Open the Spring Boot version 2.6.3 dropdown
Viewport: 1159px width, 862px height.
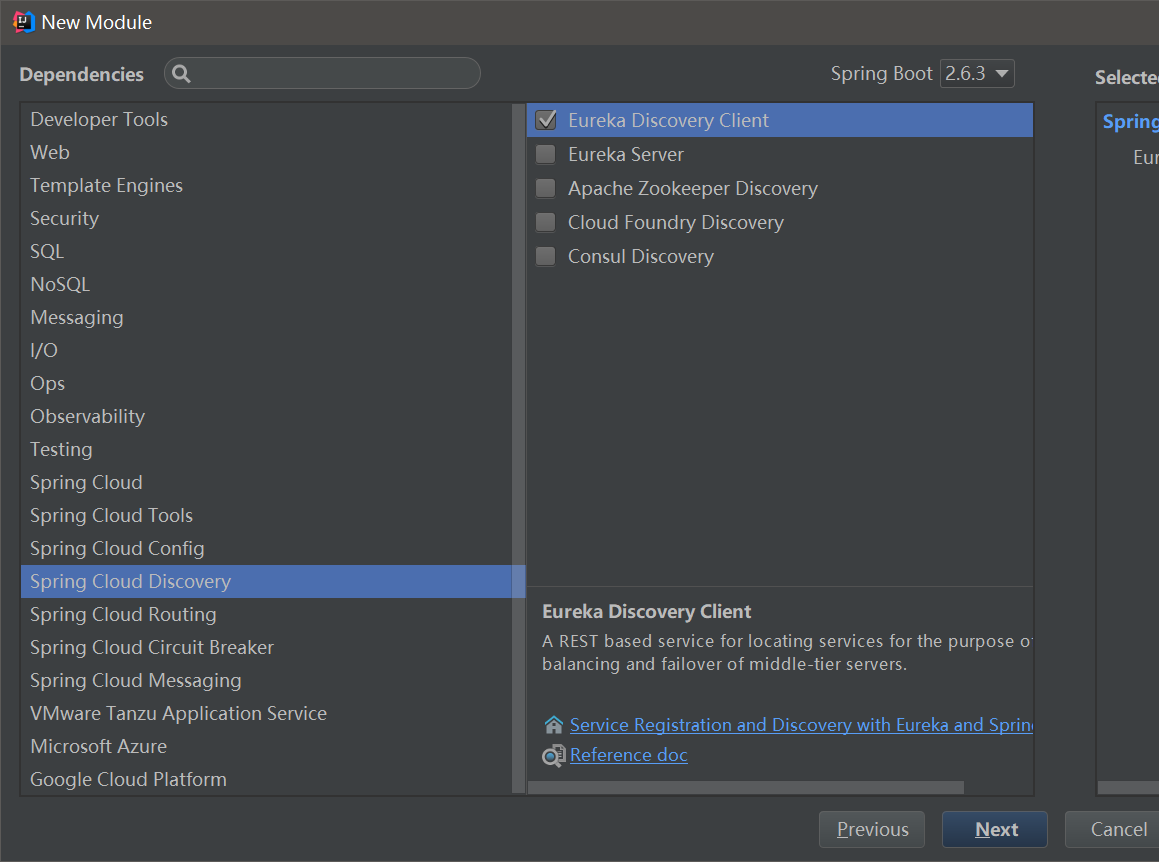976,73
